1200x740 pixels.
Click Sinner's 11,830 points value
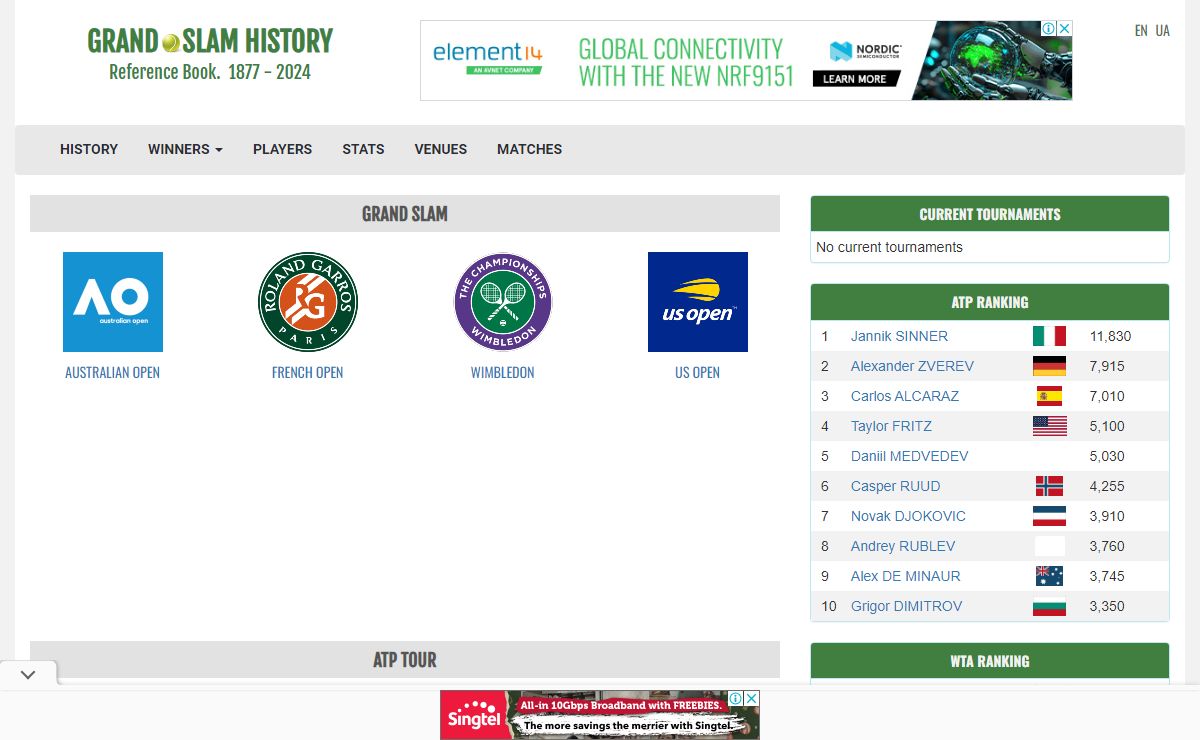pyautogui.click(x=1110, y=336)
